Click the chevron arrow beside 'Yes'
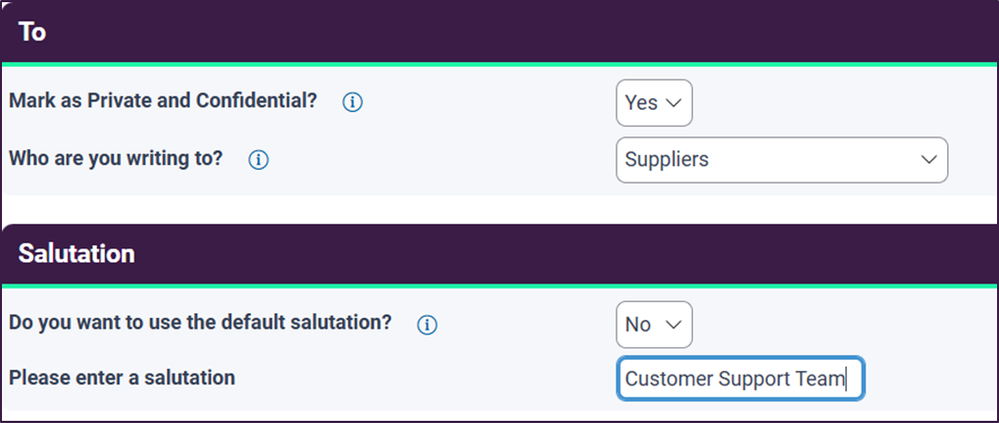This screenshot has width=999, height=423. click(x=673, y=103)
